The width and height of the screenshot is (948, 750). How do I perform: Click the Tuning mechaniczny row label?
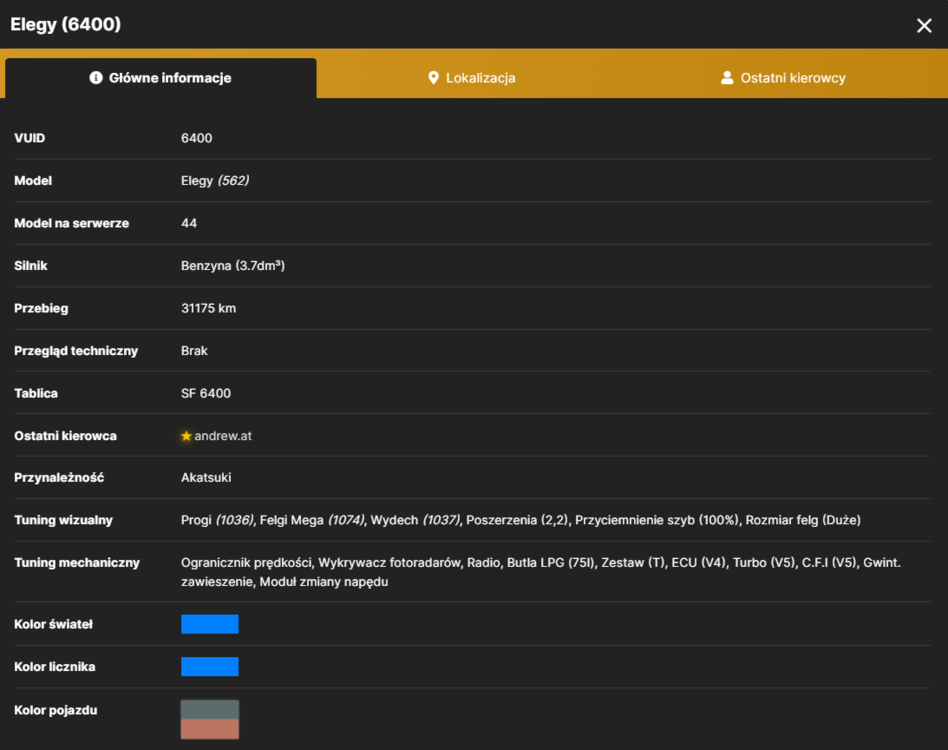pyautogui.click(x=77, y=563)
